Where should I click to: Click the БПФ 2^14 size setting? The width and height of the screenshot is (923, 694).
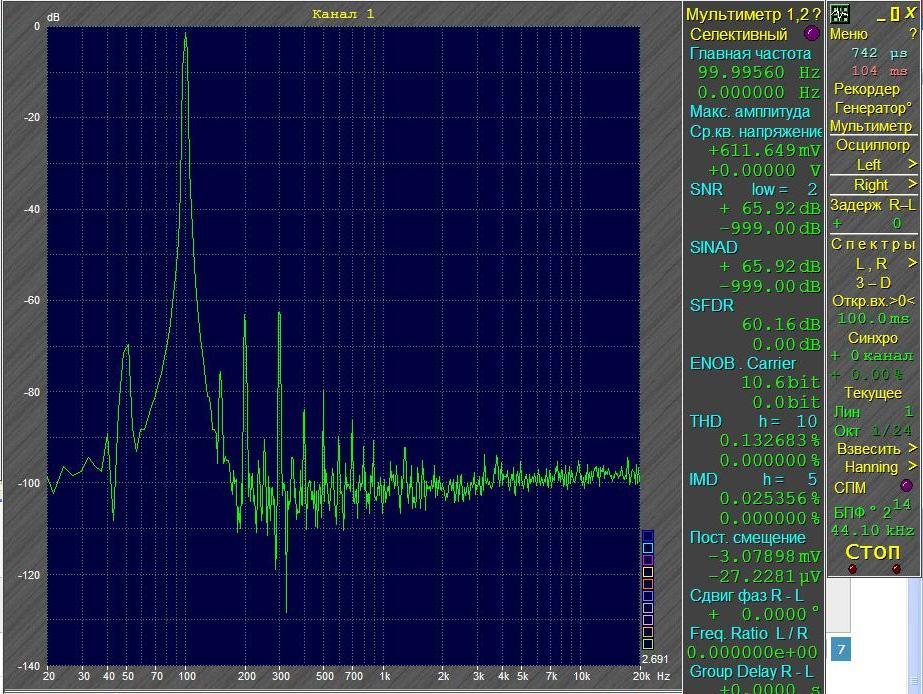872,510
